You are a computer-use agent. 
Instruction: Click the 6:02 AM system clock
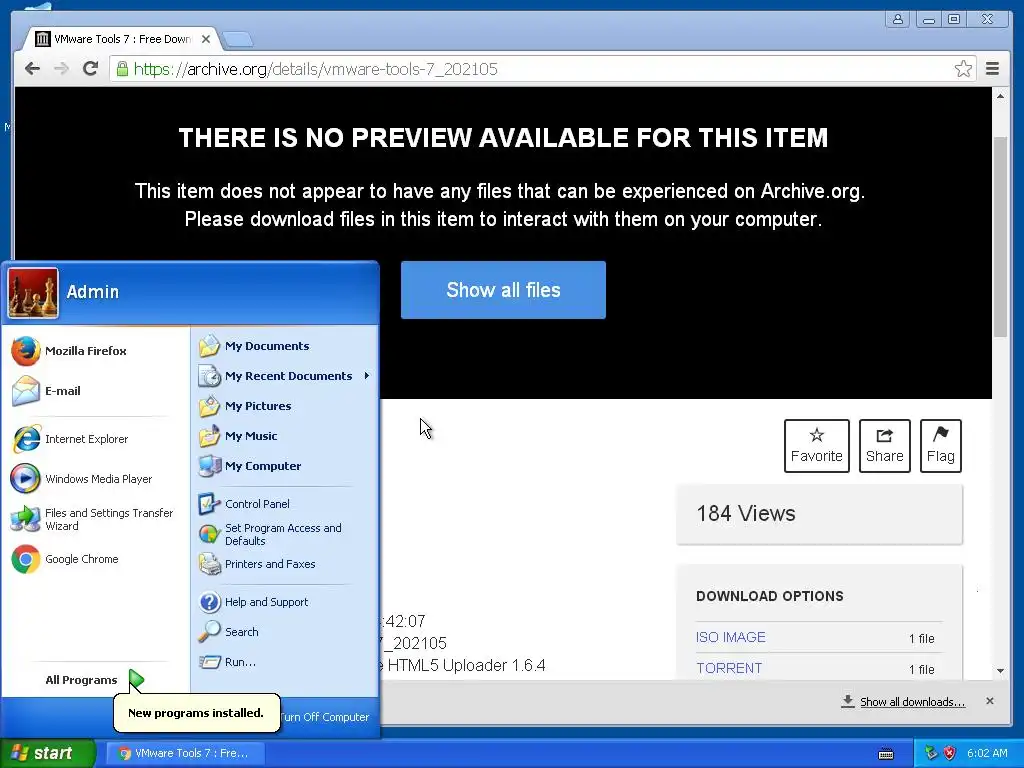tap(987, 753)
